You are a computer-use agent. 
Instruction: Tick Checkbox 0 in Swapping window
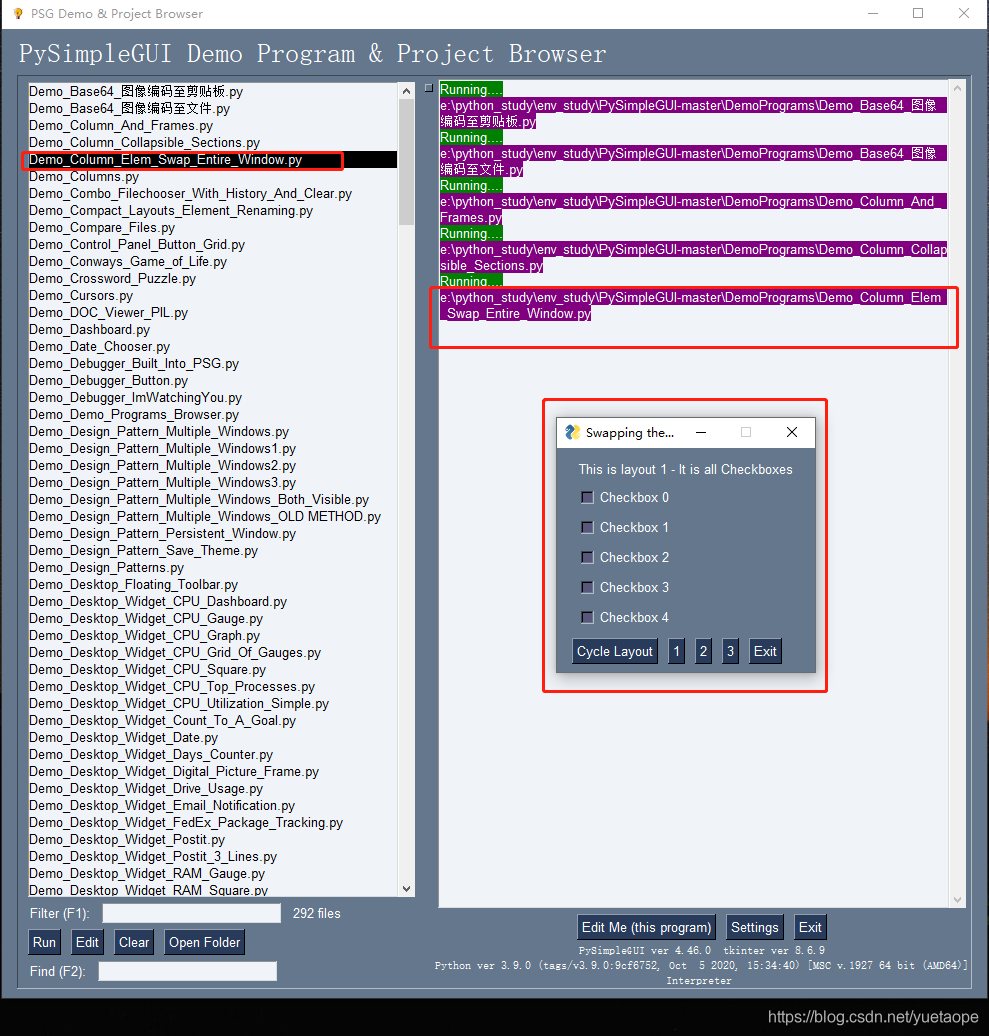coord(587,498)
